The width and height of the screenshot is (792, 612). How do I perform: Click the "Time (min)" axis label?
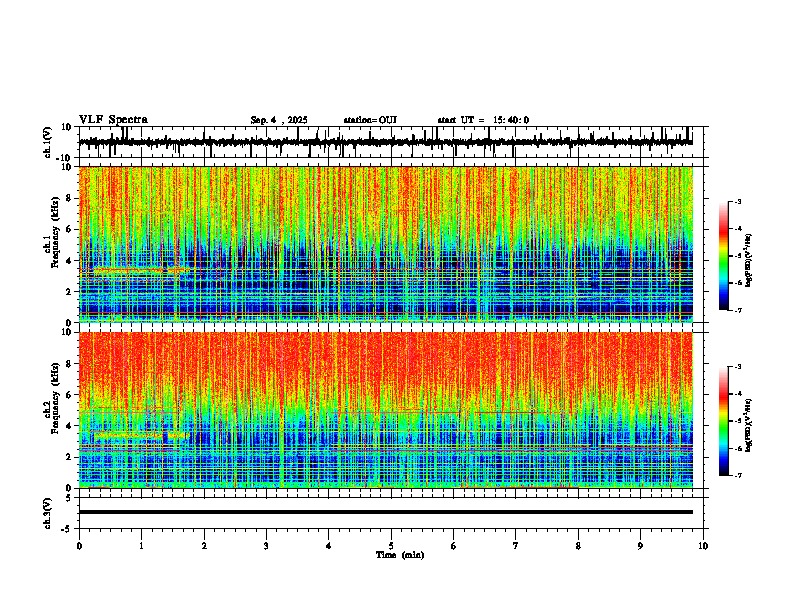point(400,555)
